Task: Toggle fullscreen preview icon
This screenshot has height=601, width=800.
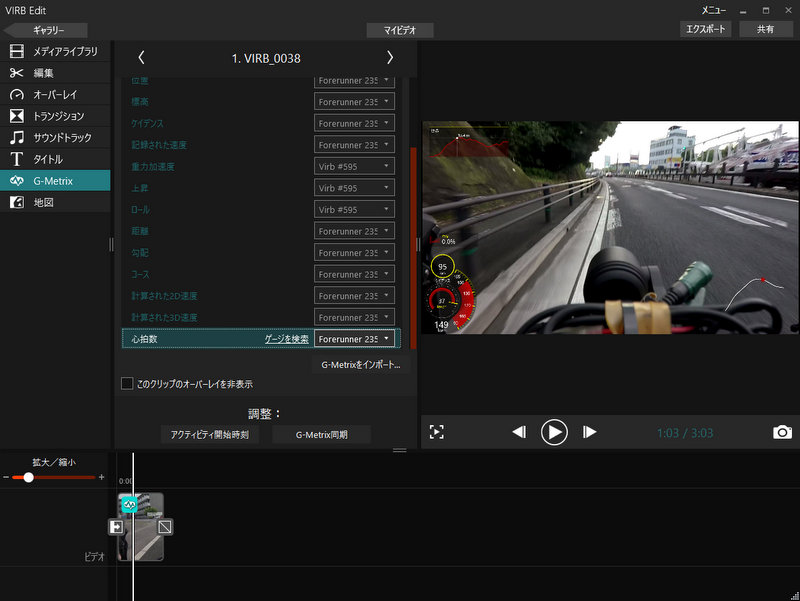Action: click(x=437, y=432)
